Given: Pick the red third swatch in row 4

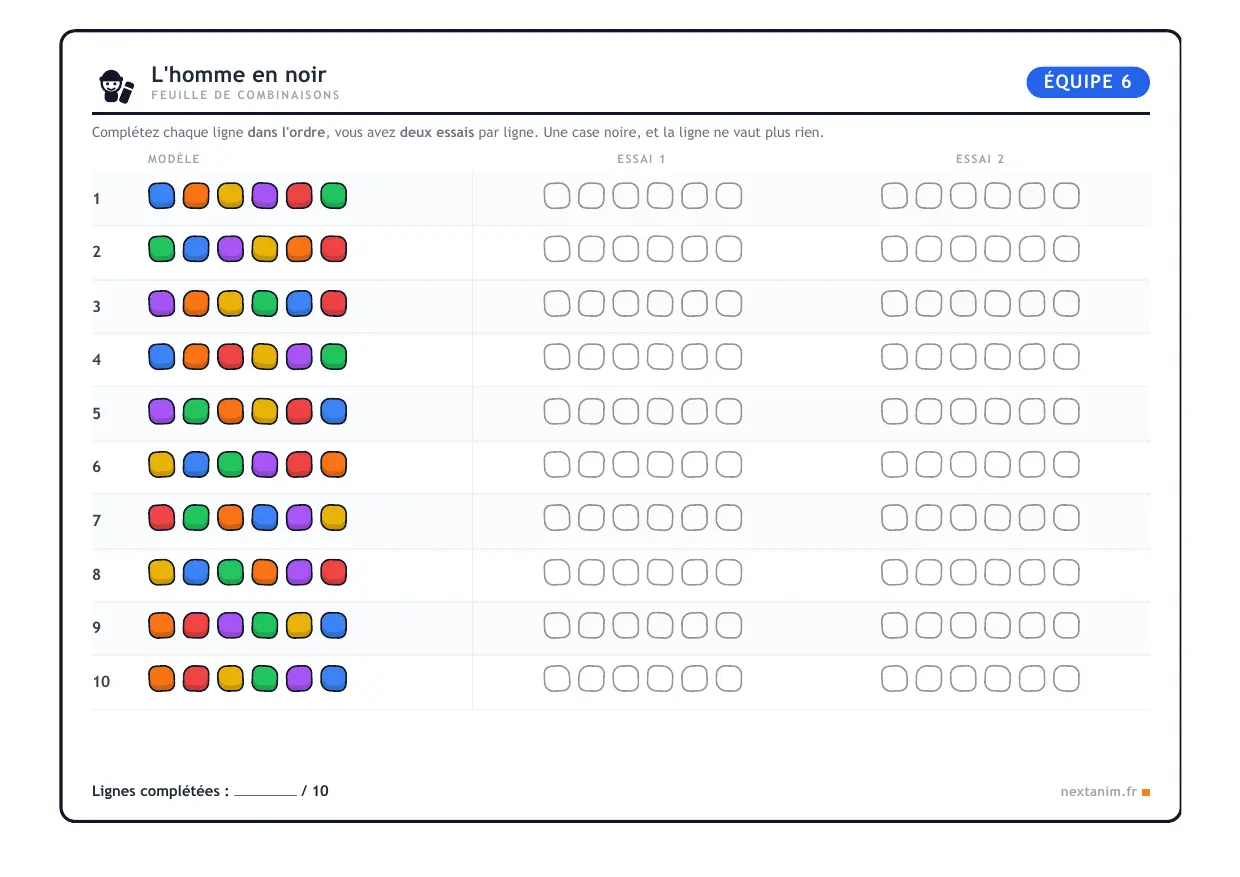Looking at the screenshot, I should [231, 357].
